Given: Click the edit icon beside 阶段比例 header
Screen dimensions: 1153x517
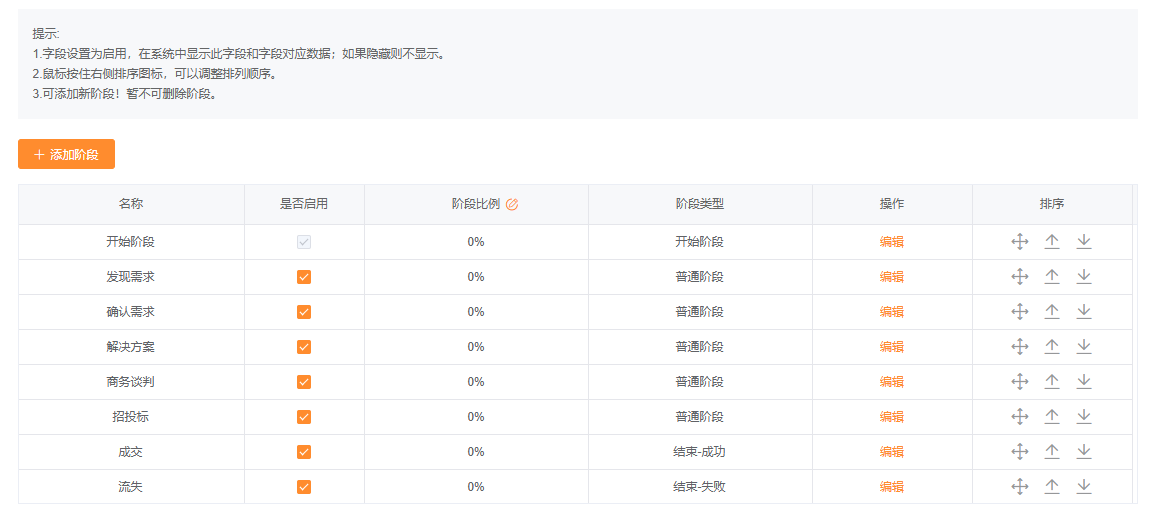Looking at the screenshot, I should click(512, 204).
